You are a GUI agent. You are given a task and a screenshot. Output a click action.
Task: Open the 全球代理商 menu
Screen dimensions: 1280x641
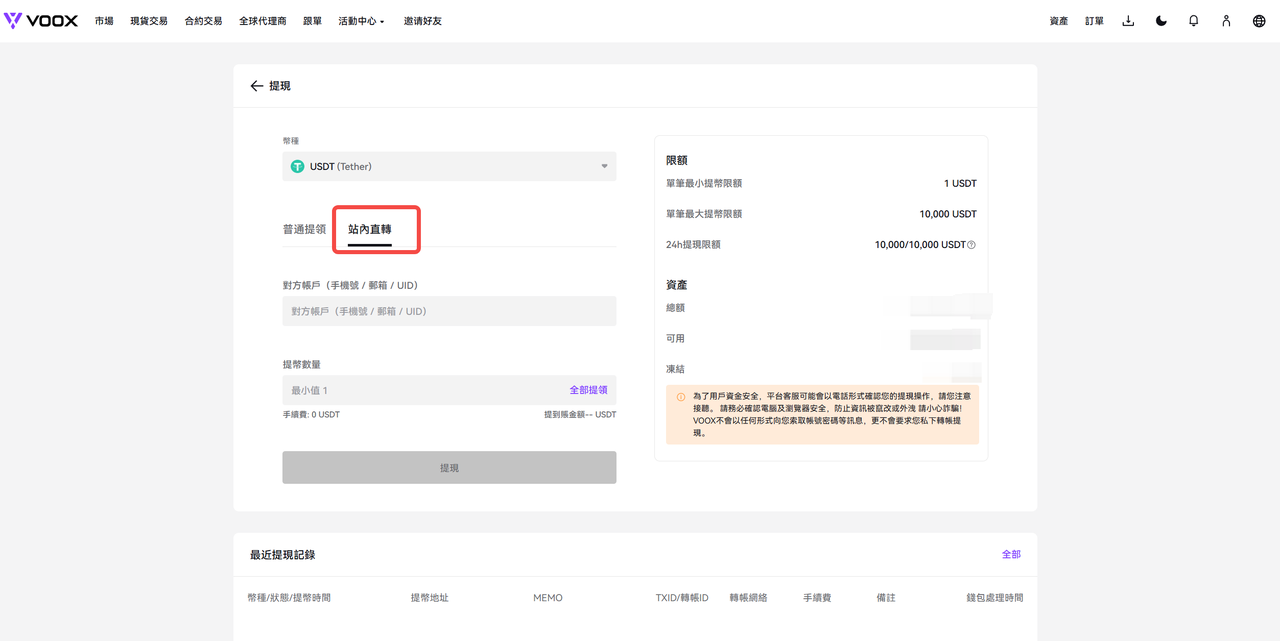[x=263, y=21]
